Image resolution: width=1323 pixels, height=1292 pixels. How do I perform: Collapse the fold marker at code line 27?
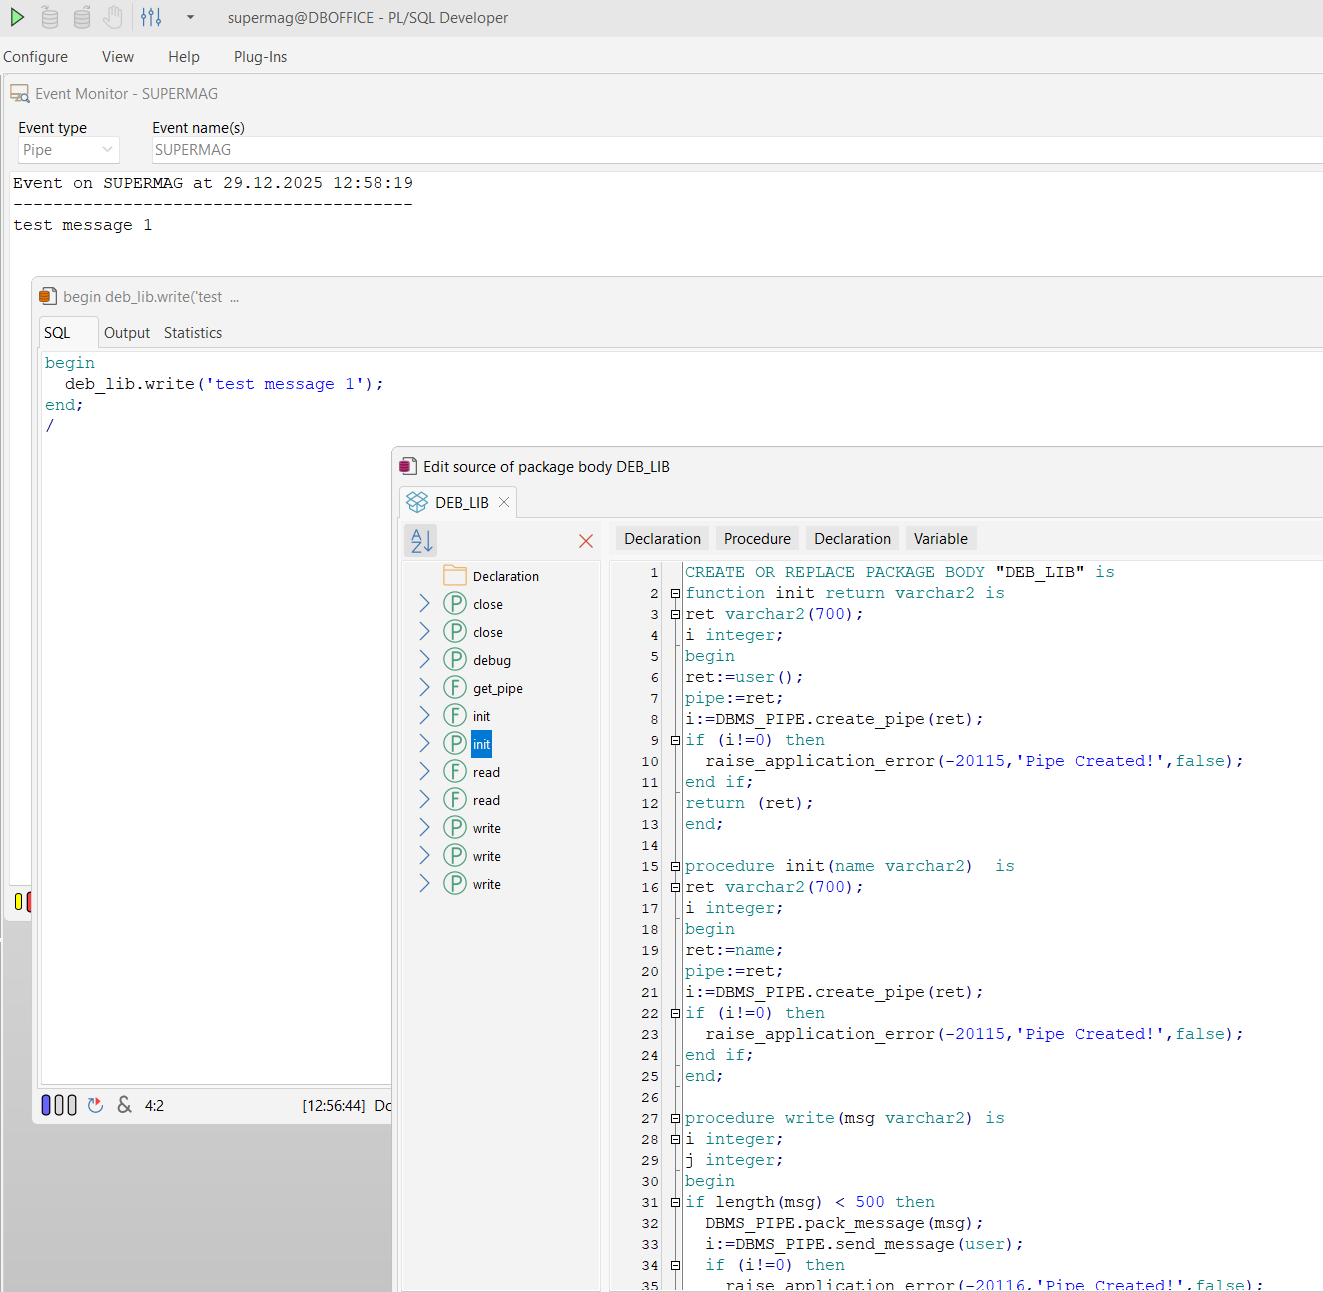click(675, 1119)
